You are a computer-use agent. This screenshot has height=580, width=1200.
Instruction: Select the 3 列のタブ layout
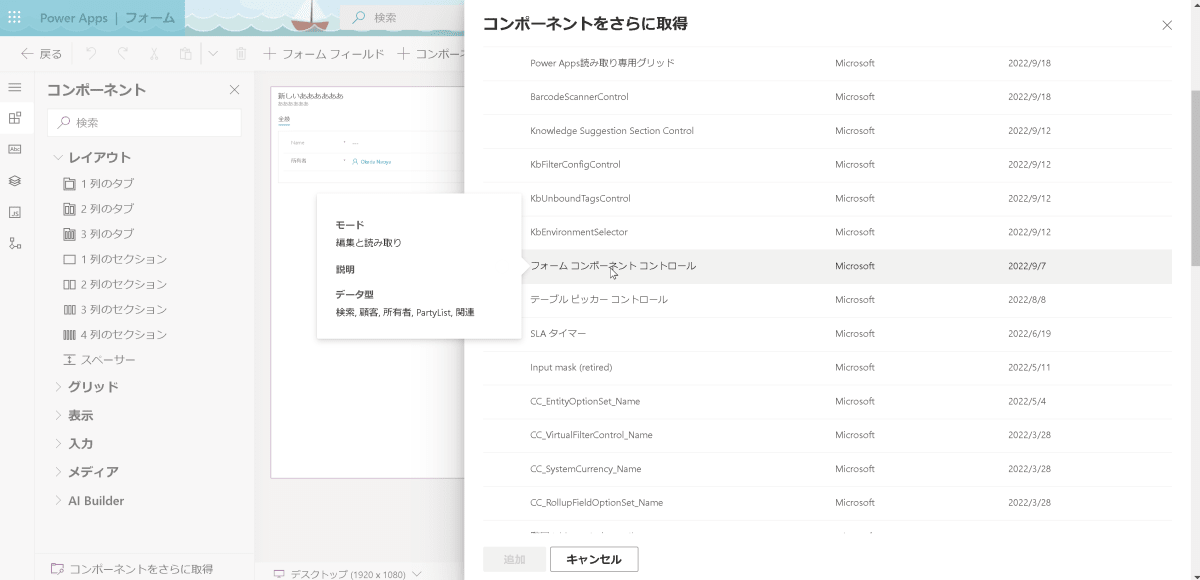pyautogui.click(x=97, y=234)
